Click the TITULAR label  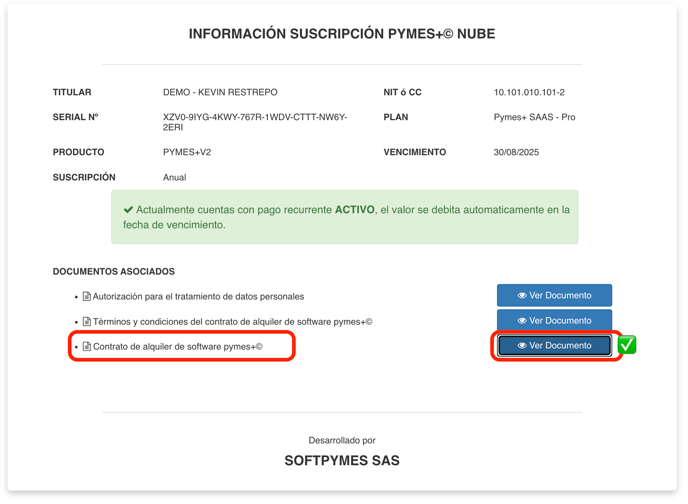(x=72, y=92)
